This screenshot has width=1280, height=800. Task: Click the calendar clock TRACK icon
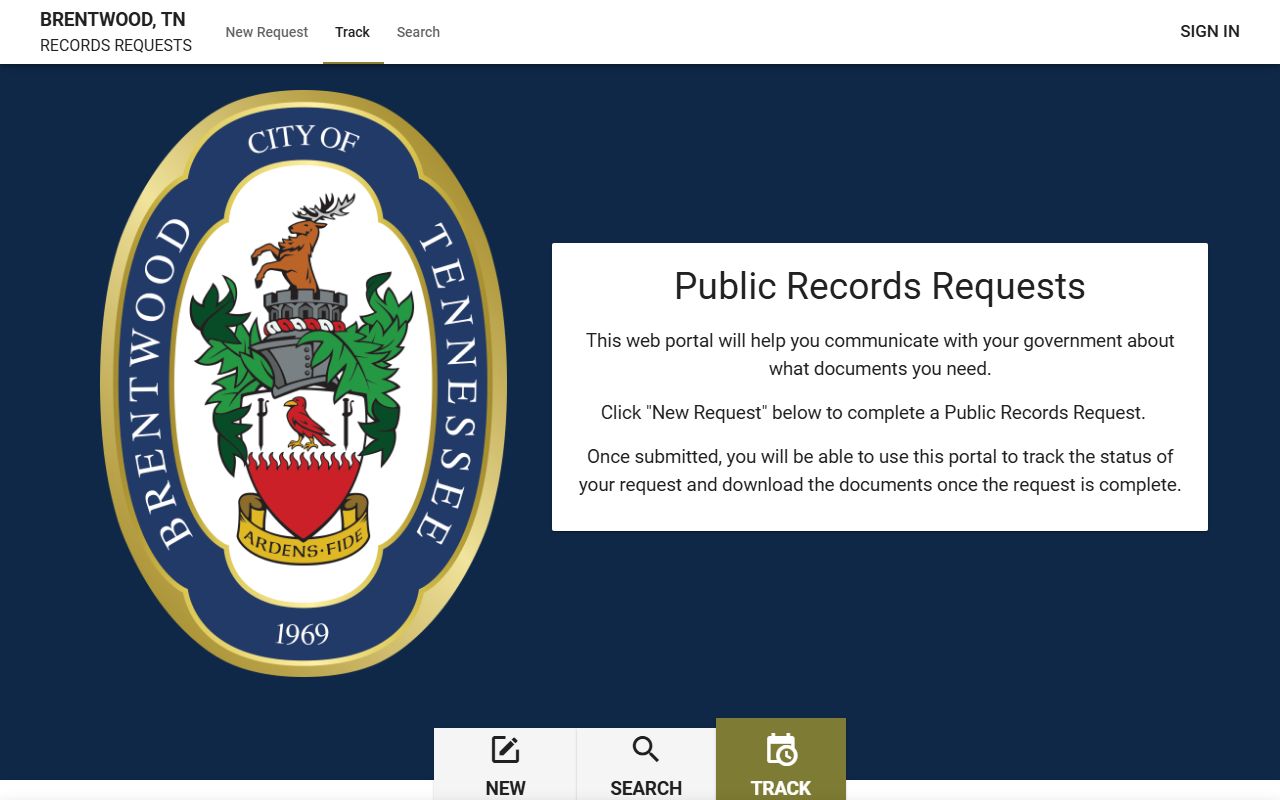[781, 750]
